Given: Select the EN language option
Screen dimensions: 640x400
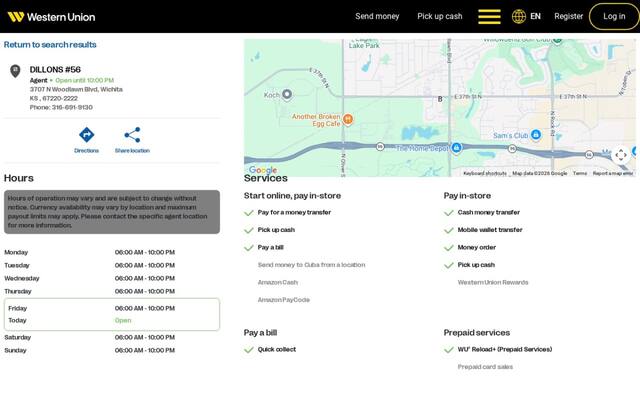Looking at the screenshot, I should (535, 16).
